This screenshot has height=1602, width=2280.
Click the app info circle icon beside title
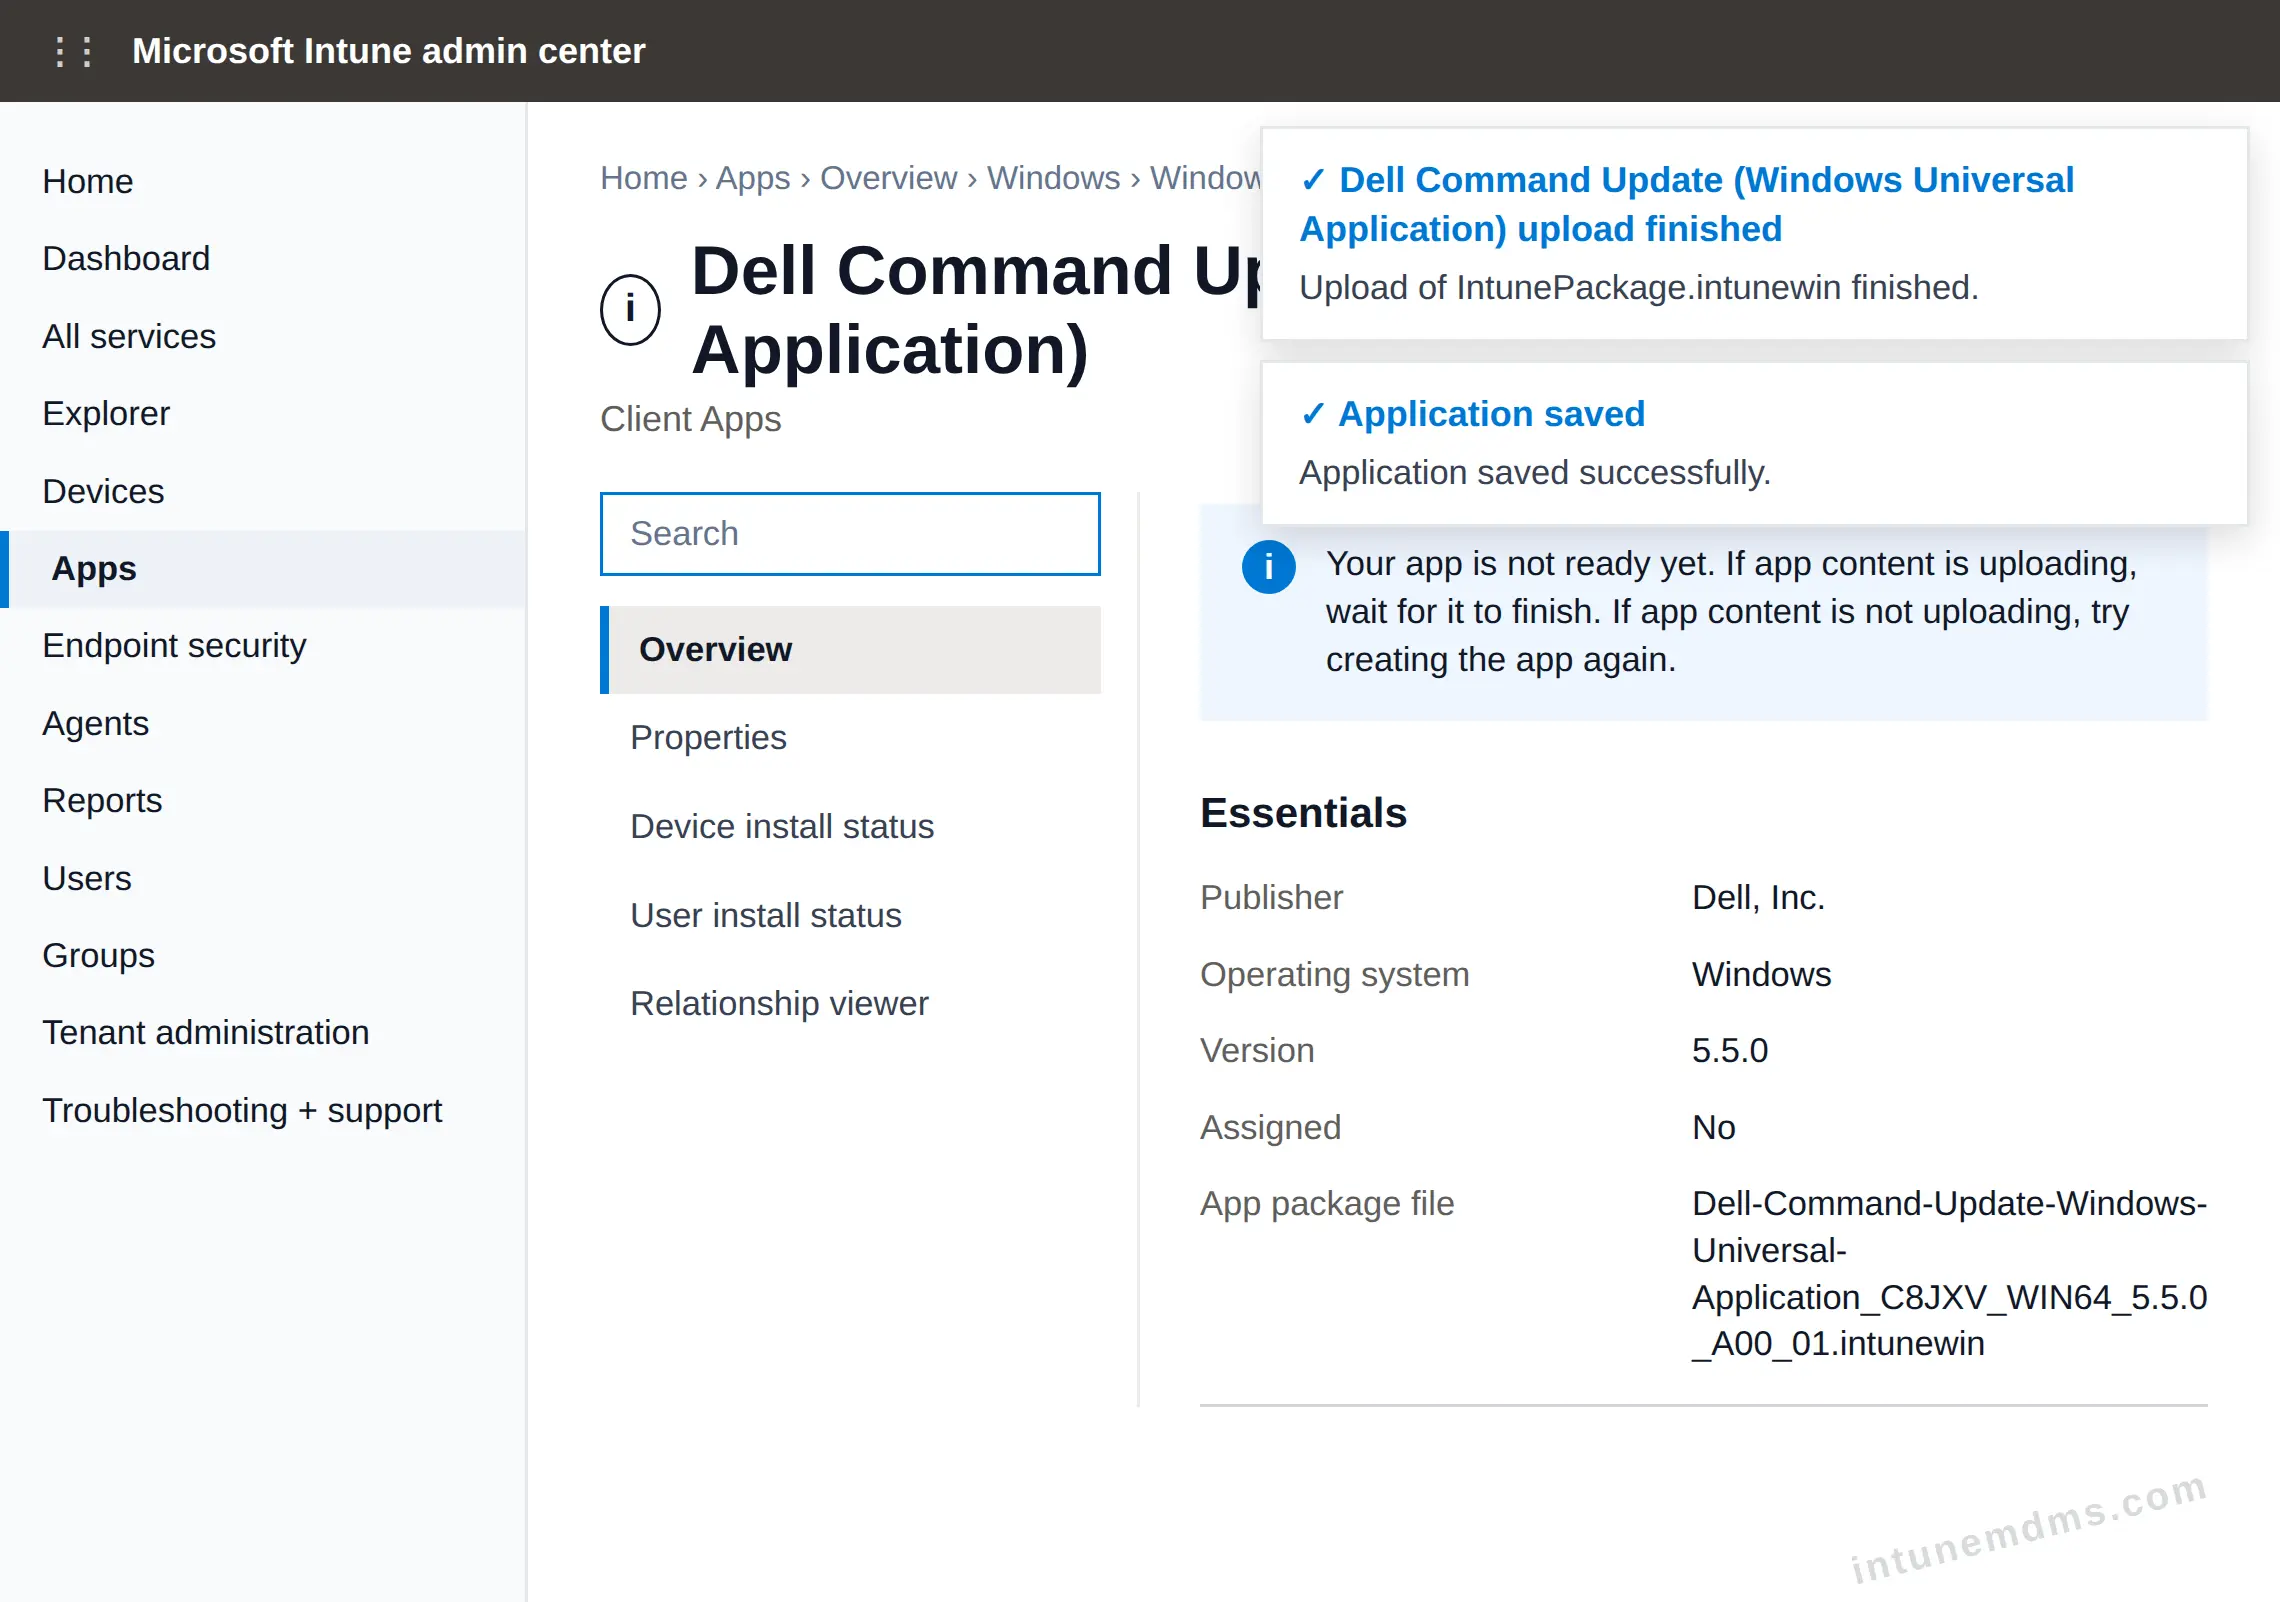click(x=630, y=309)
